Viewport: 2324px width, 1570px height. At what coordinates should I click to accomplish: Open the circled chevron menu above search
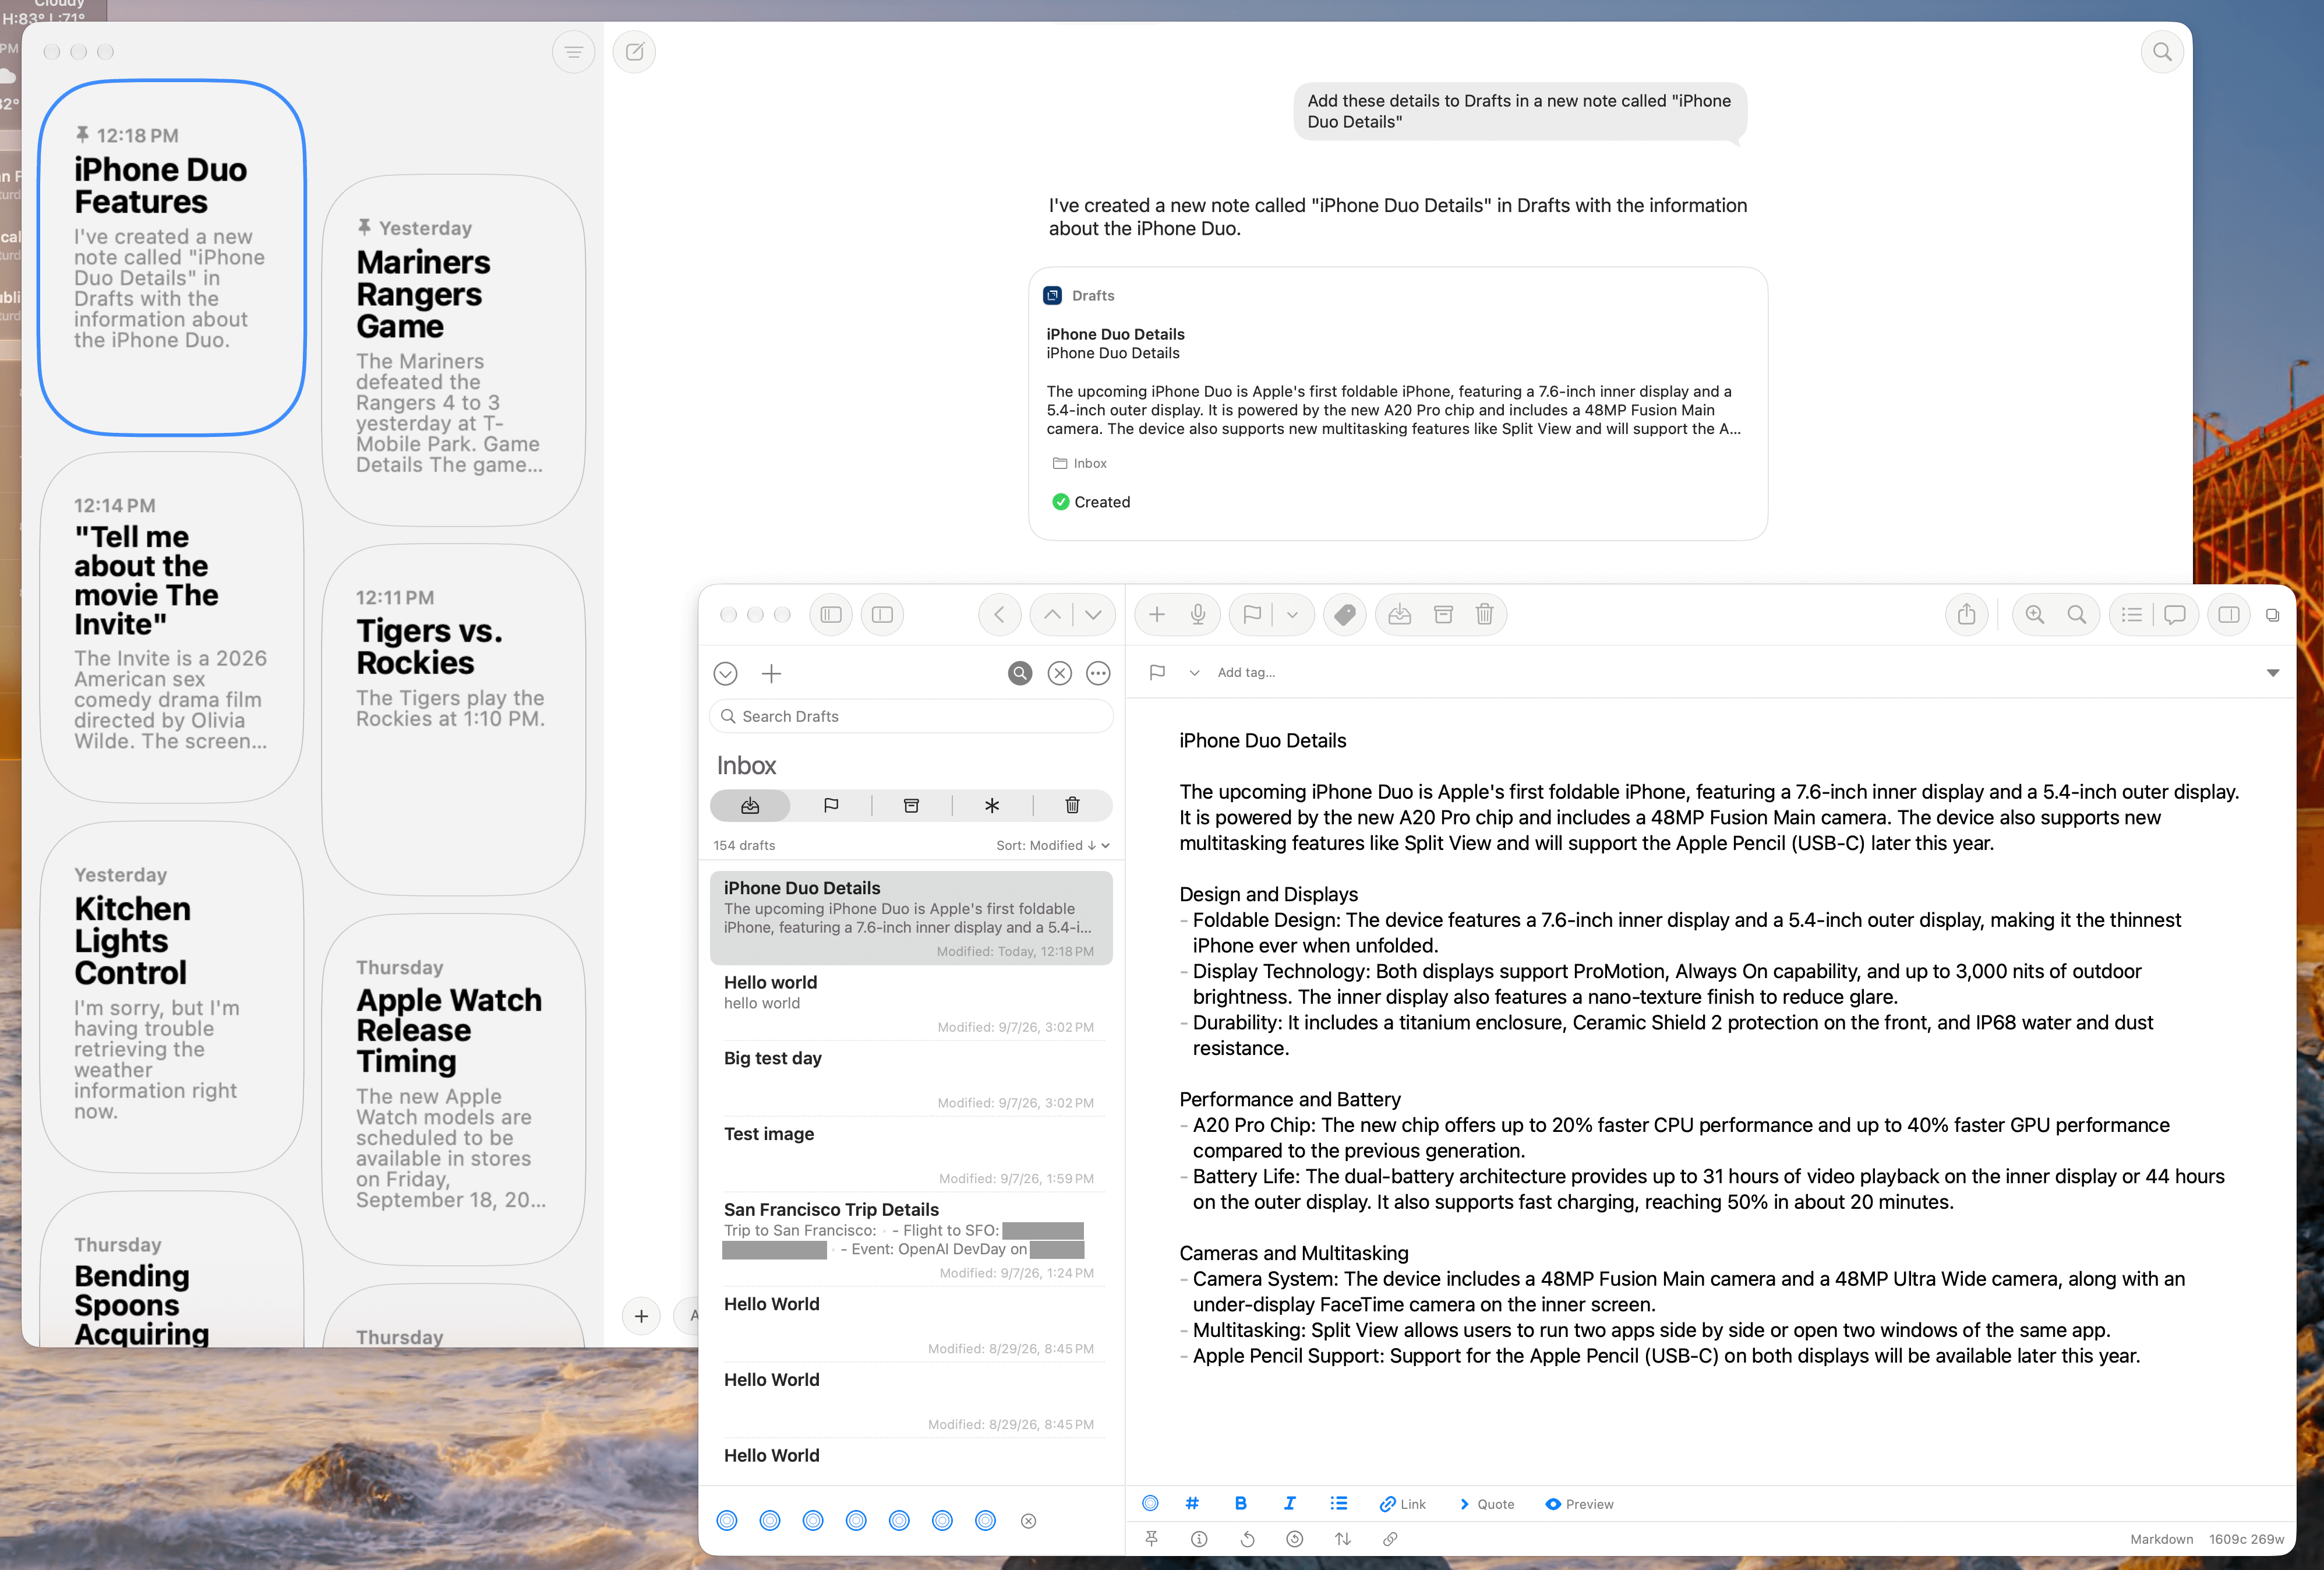point(726,674)
